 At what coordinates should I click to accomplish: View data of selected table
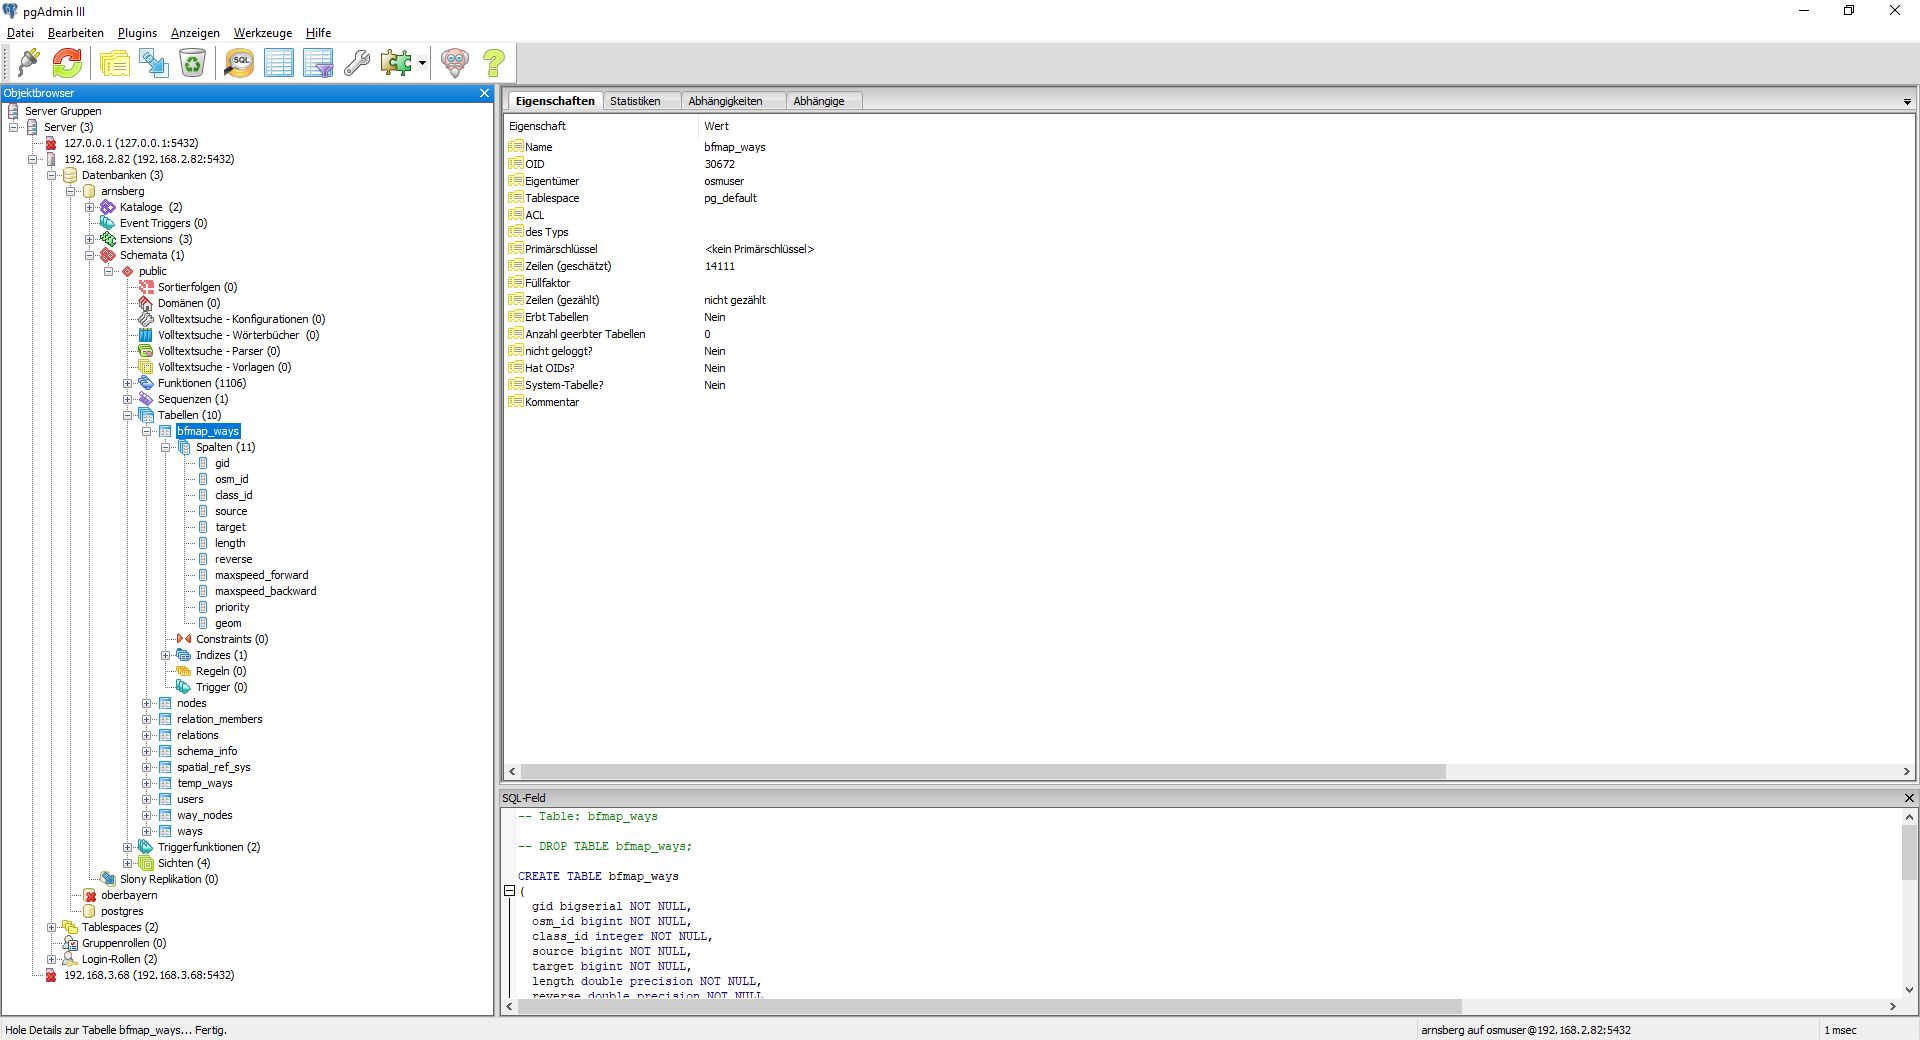(279, 63)
